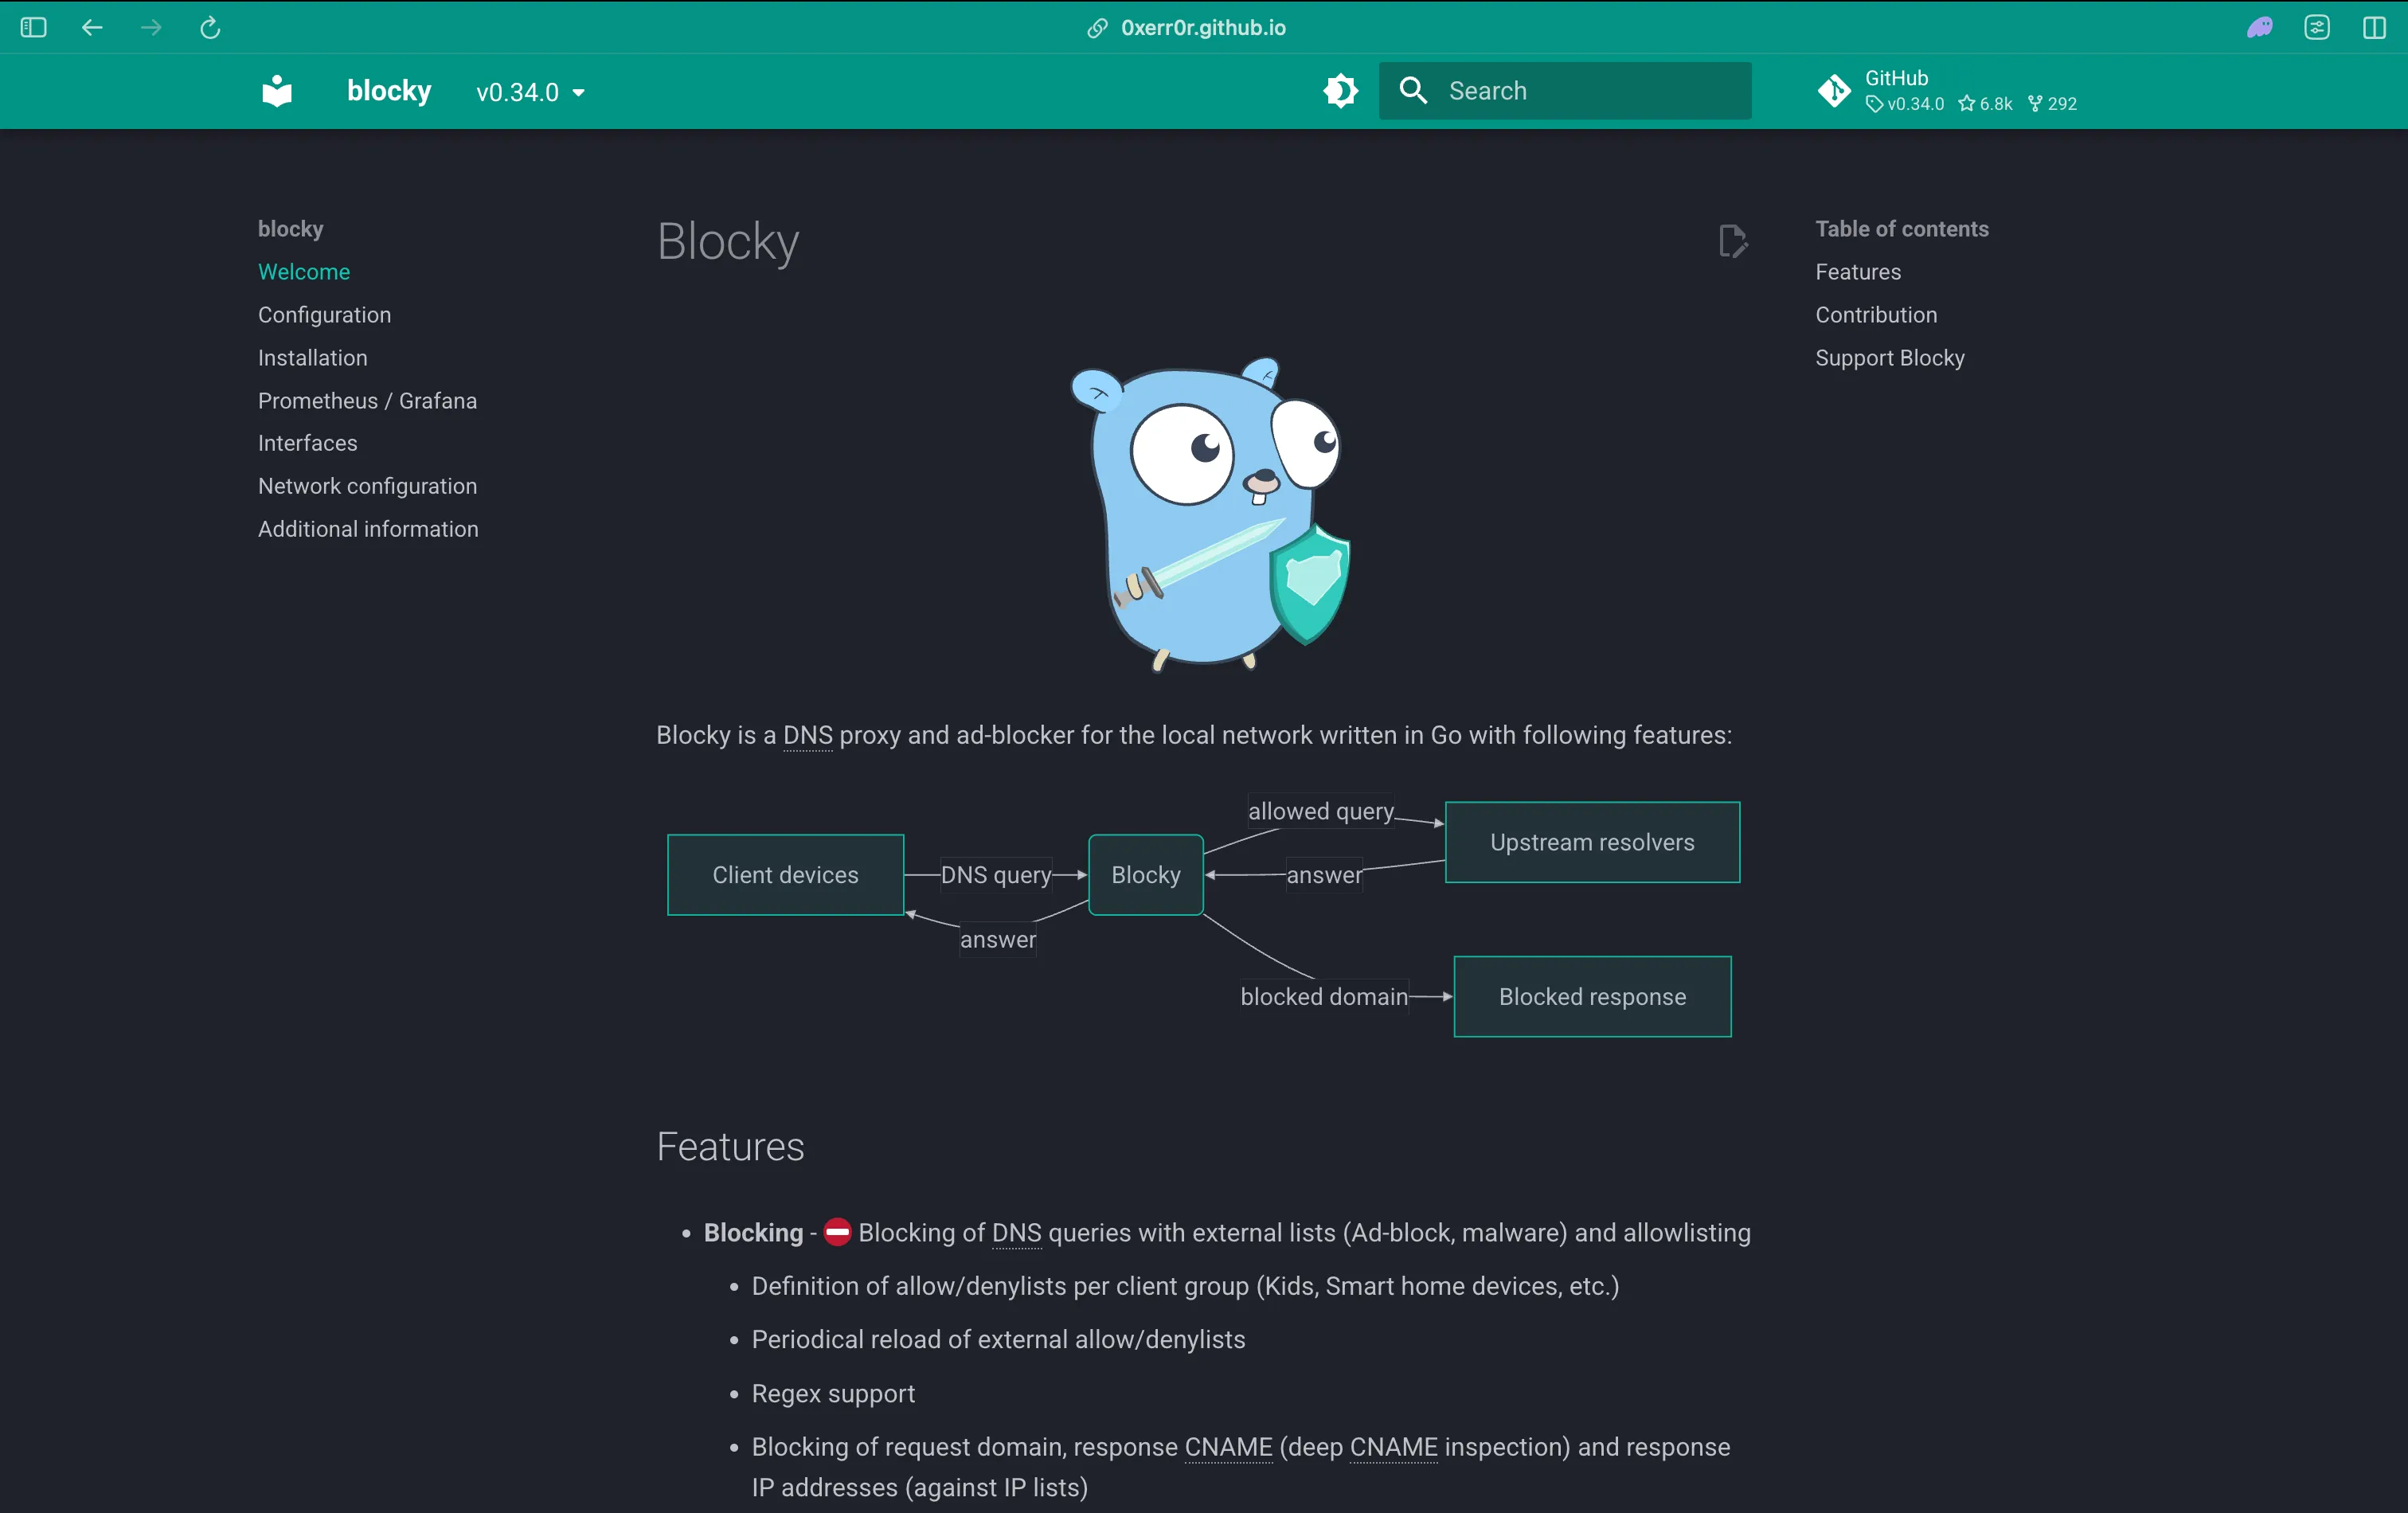2408x1513 pixels.
Task: Go back using the left arrow
Action: tap(92, 27)
